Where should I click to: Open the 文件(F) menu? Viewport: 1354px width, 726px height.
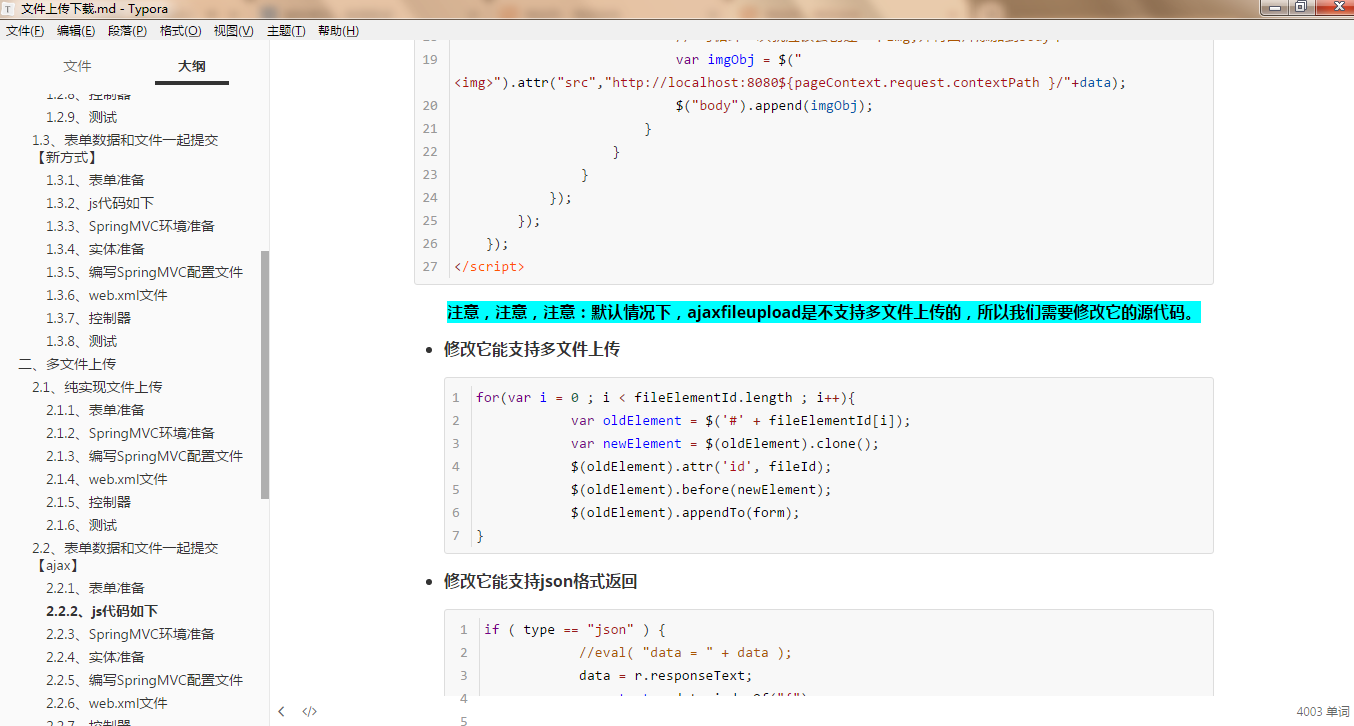tap(25, 31)
